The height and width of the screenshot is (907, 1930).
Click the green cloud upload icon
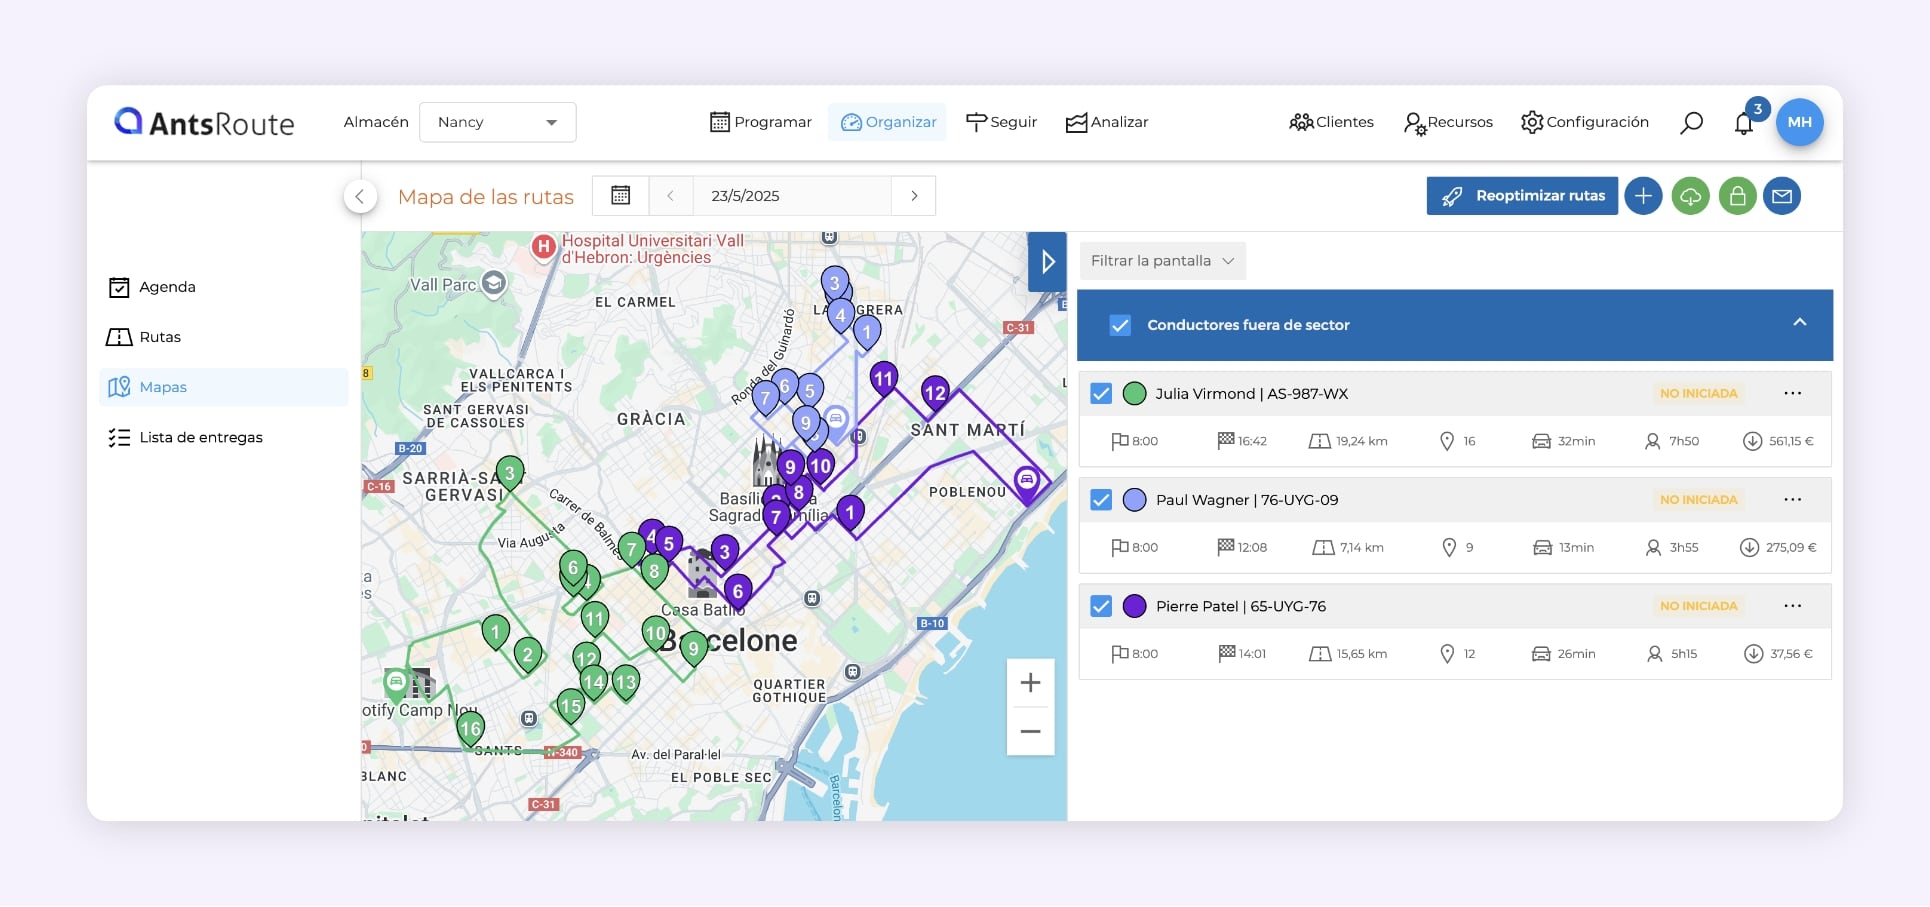[x=1690, y=196]
